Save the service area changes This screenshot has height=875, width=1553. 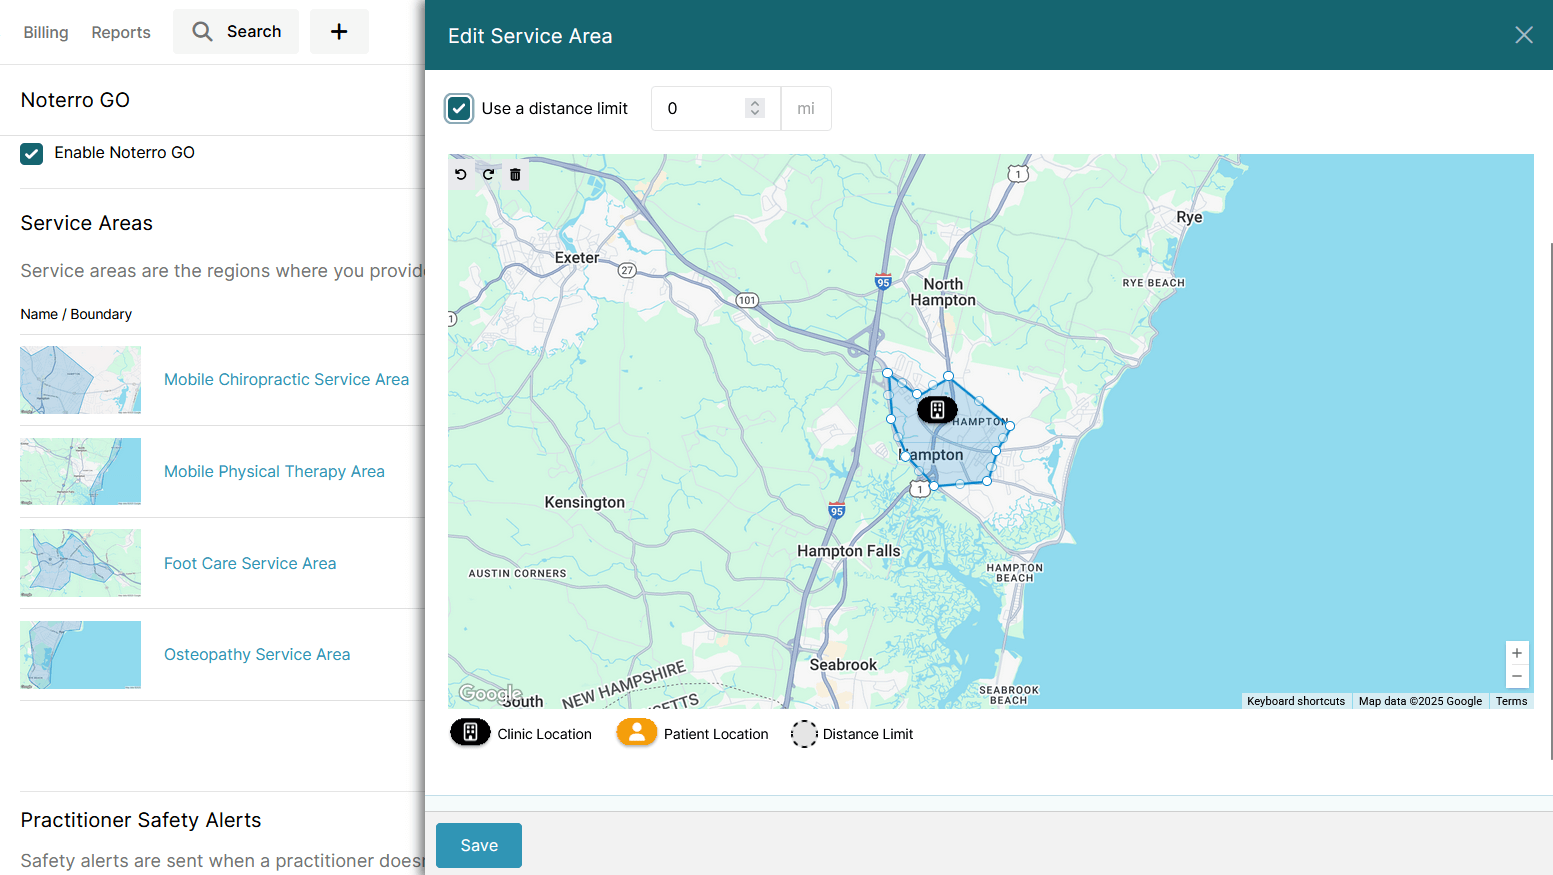click(479, 845)
